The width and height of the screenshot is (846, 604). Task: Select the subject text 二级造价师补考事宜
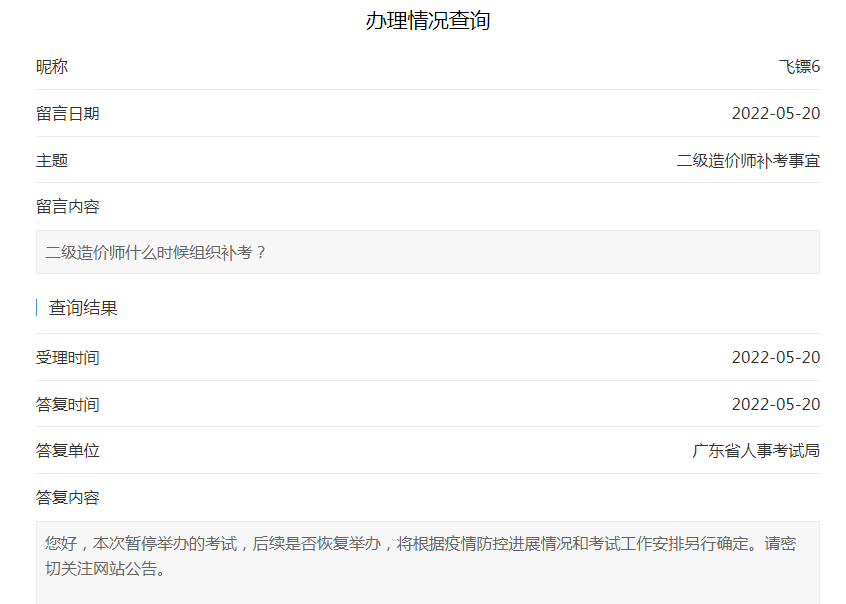click(x=748, y=160)
